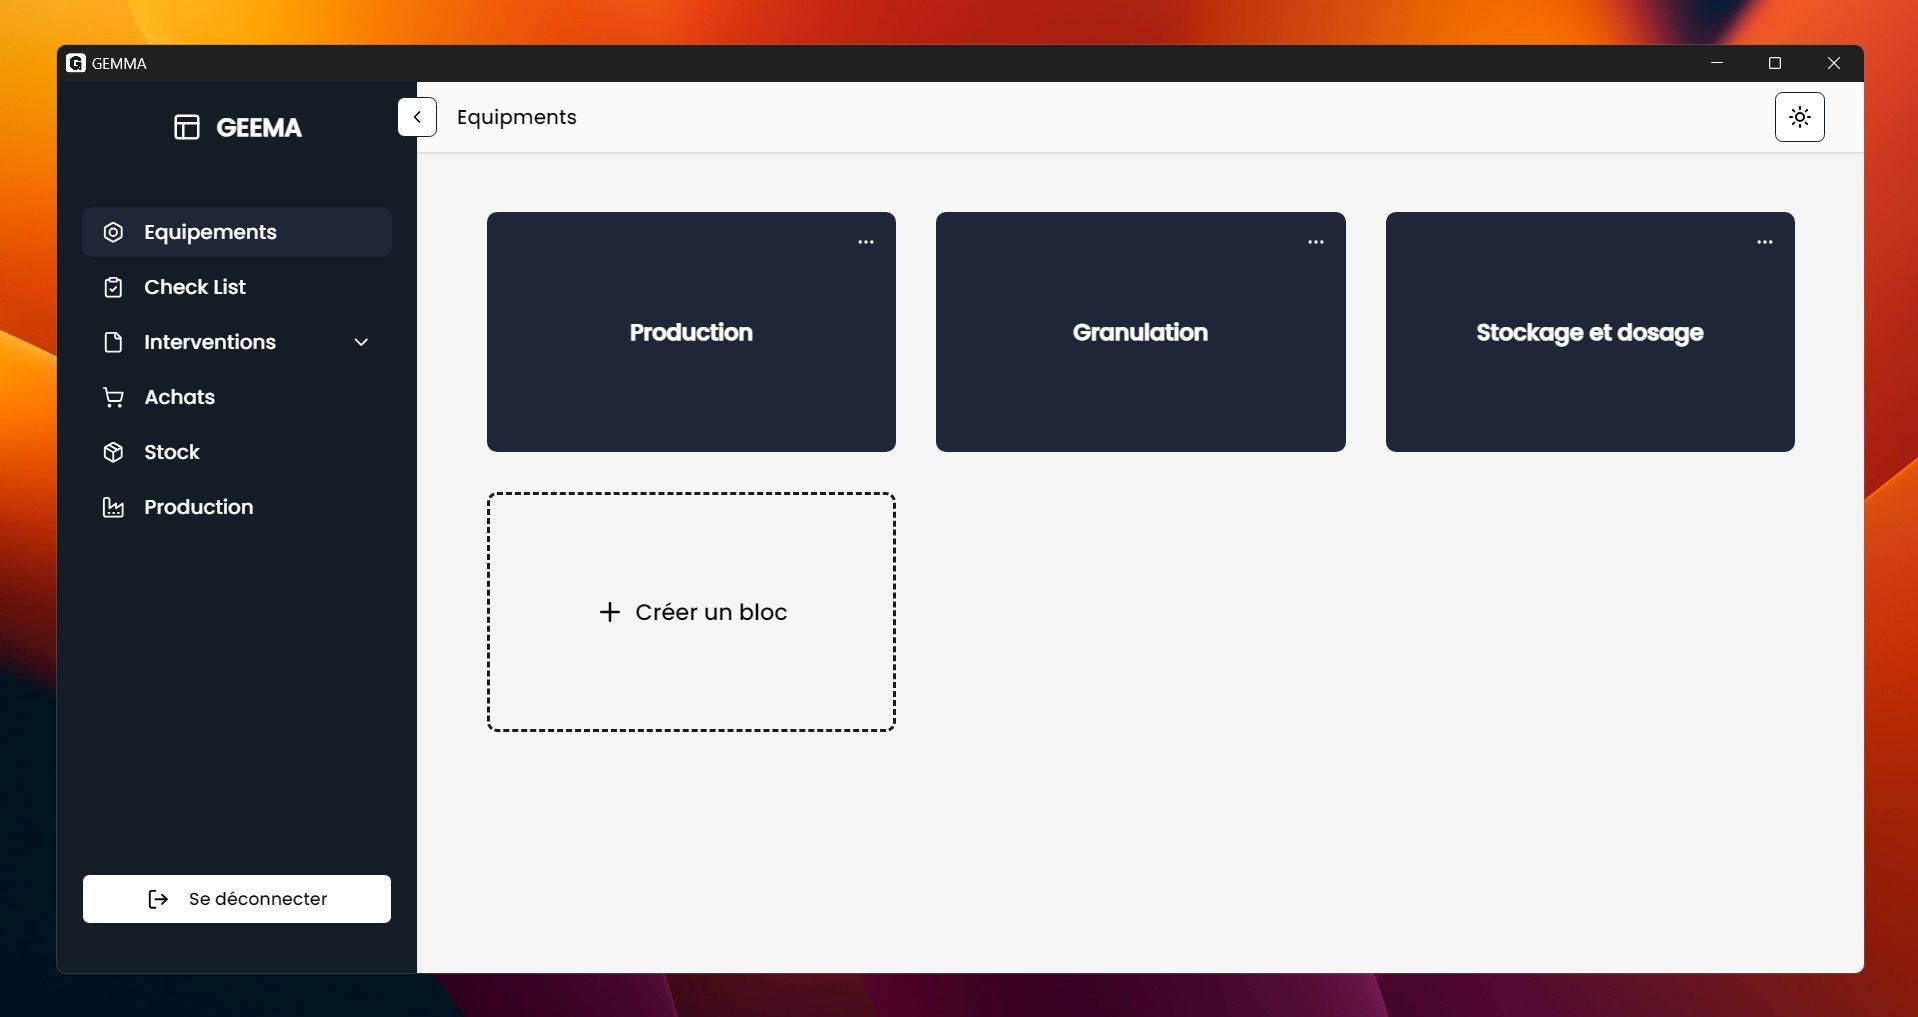
Task: Go to the Check List page
Action: point(195,287)
